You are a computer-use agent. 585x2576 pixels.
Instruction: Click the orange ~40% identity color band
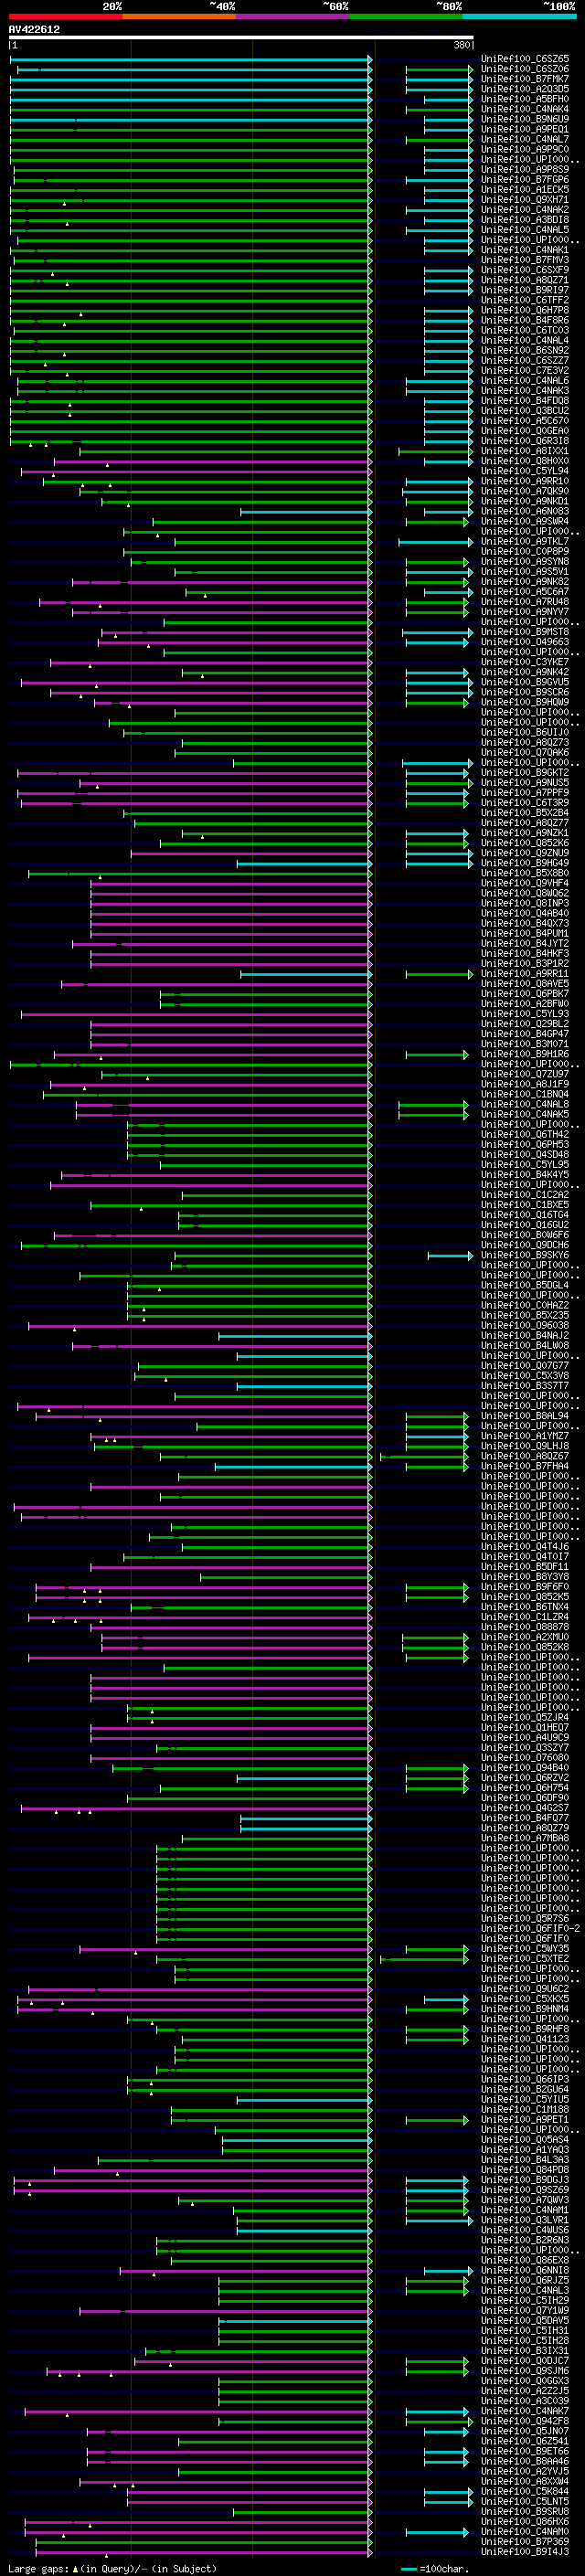click(179, 16)
